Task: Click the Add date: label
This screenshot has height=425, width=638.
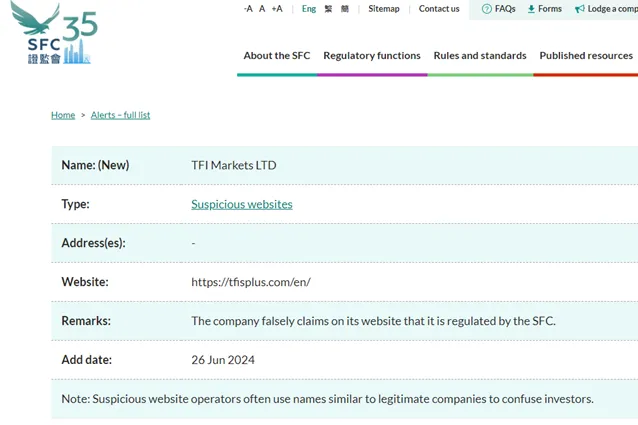Action: click(87, 360)
